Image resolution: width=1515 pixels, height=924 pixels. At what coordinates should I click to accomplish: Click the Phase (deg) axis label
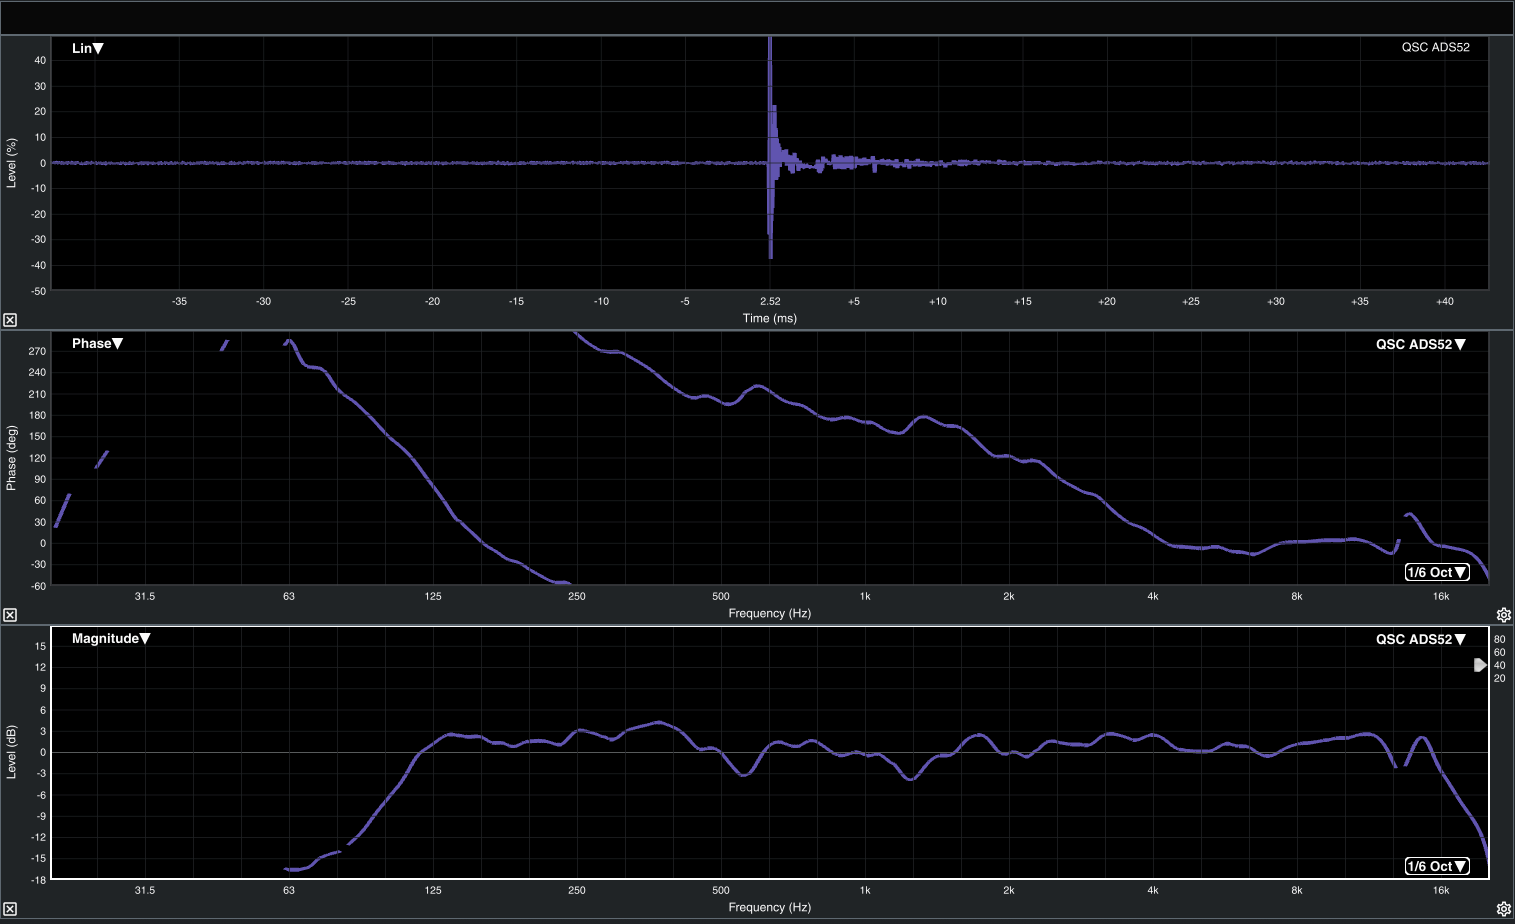(11, 458)
